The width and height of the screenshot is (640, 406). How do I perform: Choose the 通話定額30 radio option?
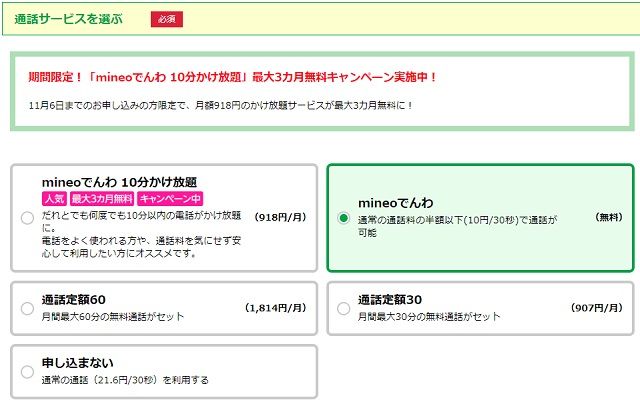pyautogui.click(x=344, y=308)
